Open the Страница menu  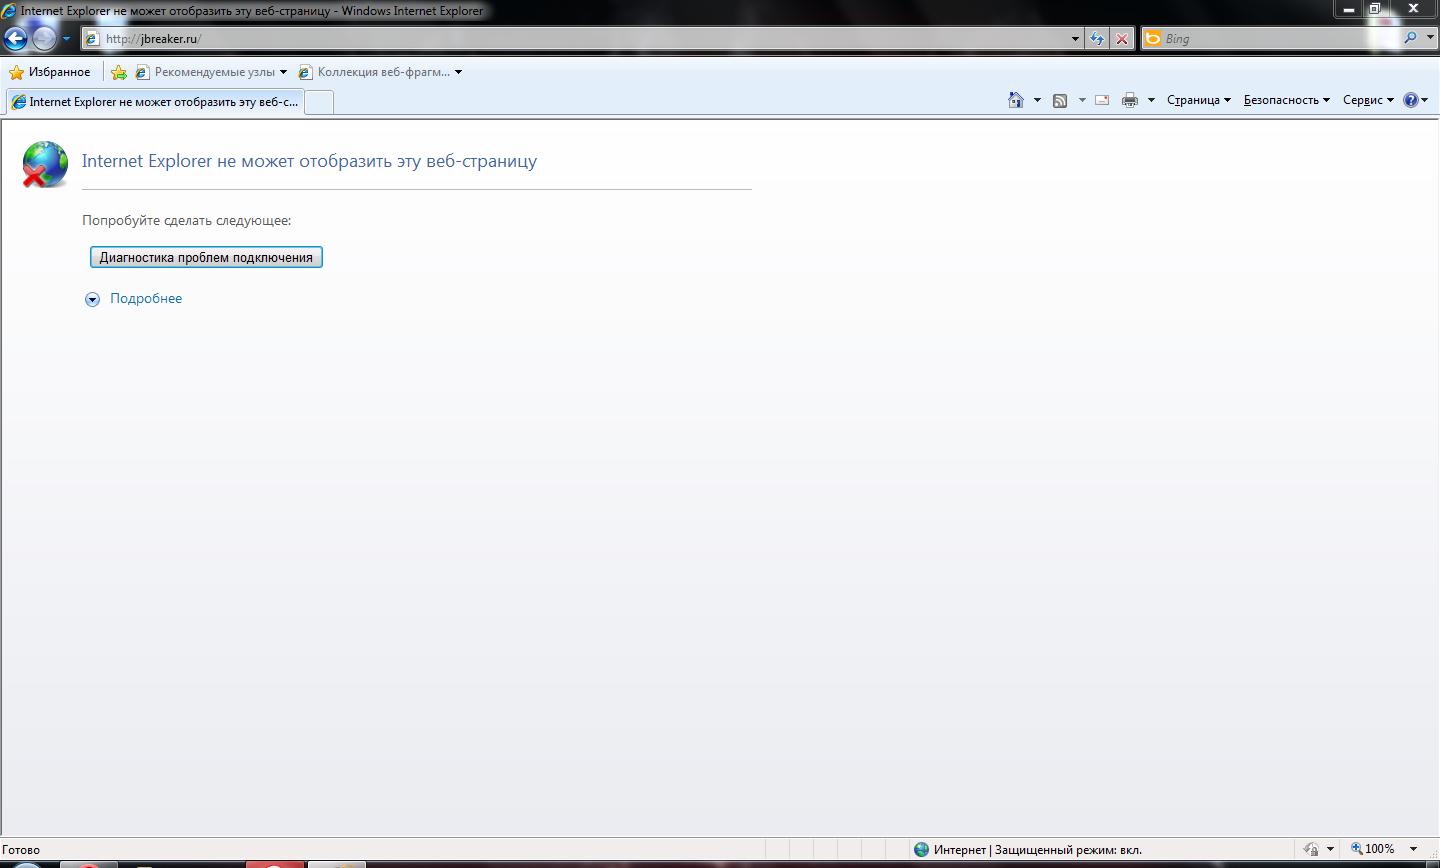pyautogui.click(x=1198, y=100)
